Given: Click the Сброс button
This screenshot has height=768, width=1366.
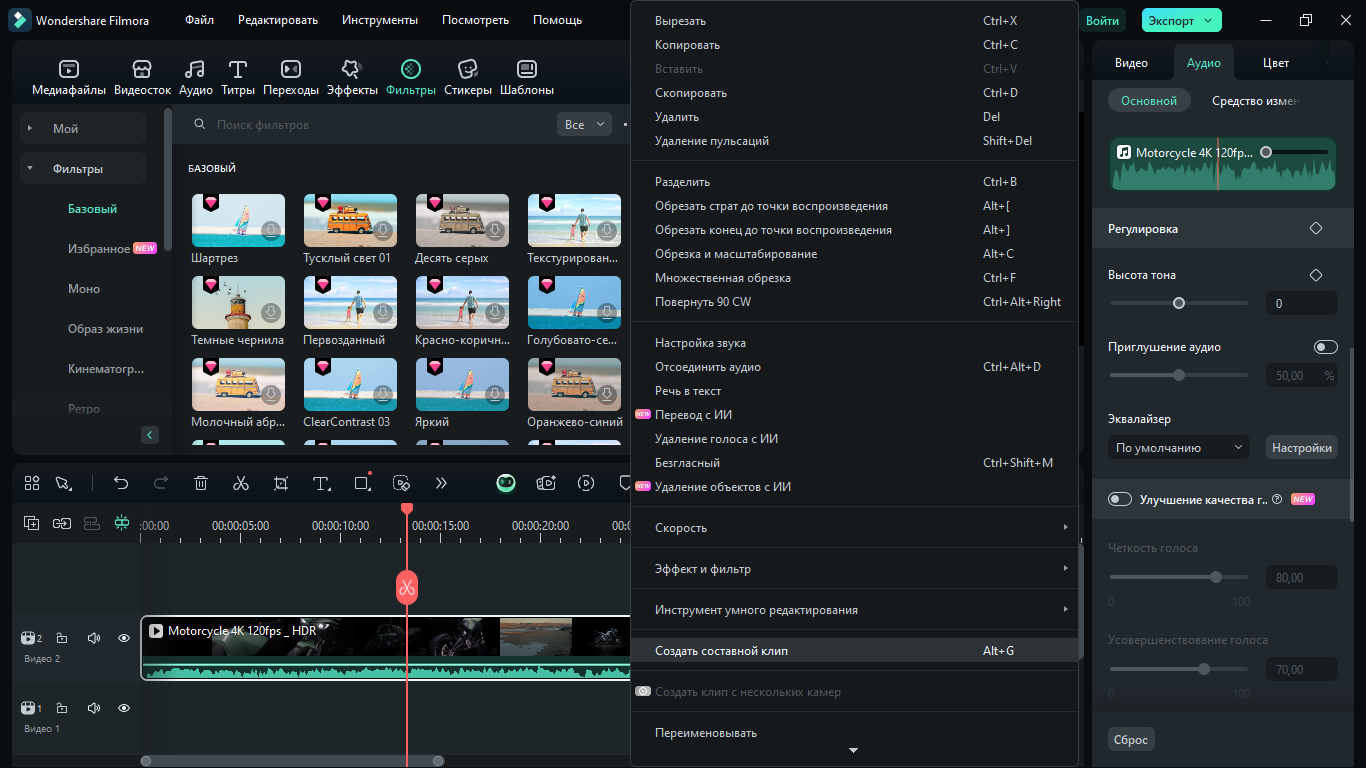Looking at the screenshot, I should pyautogui.click(x=1131, y=740).
